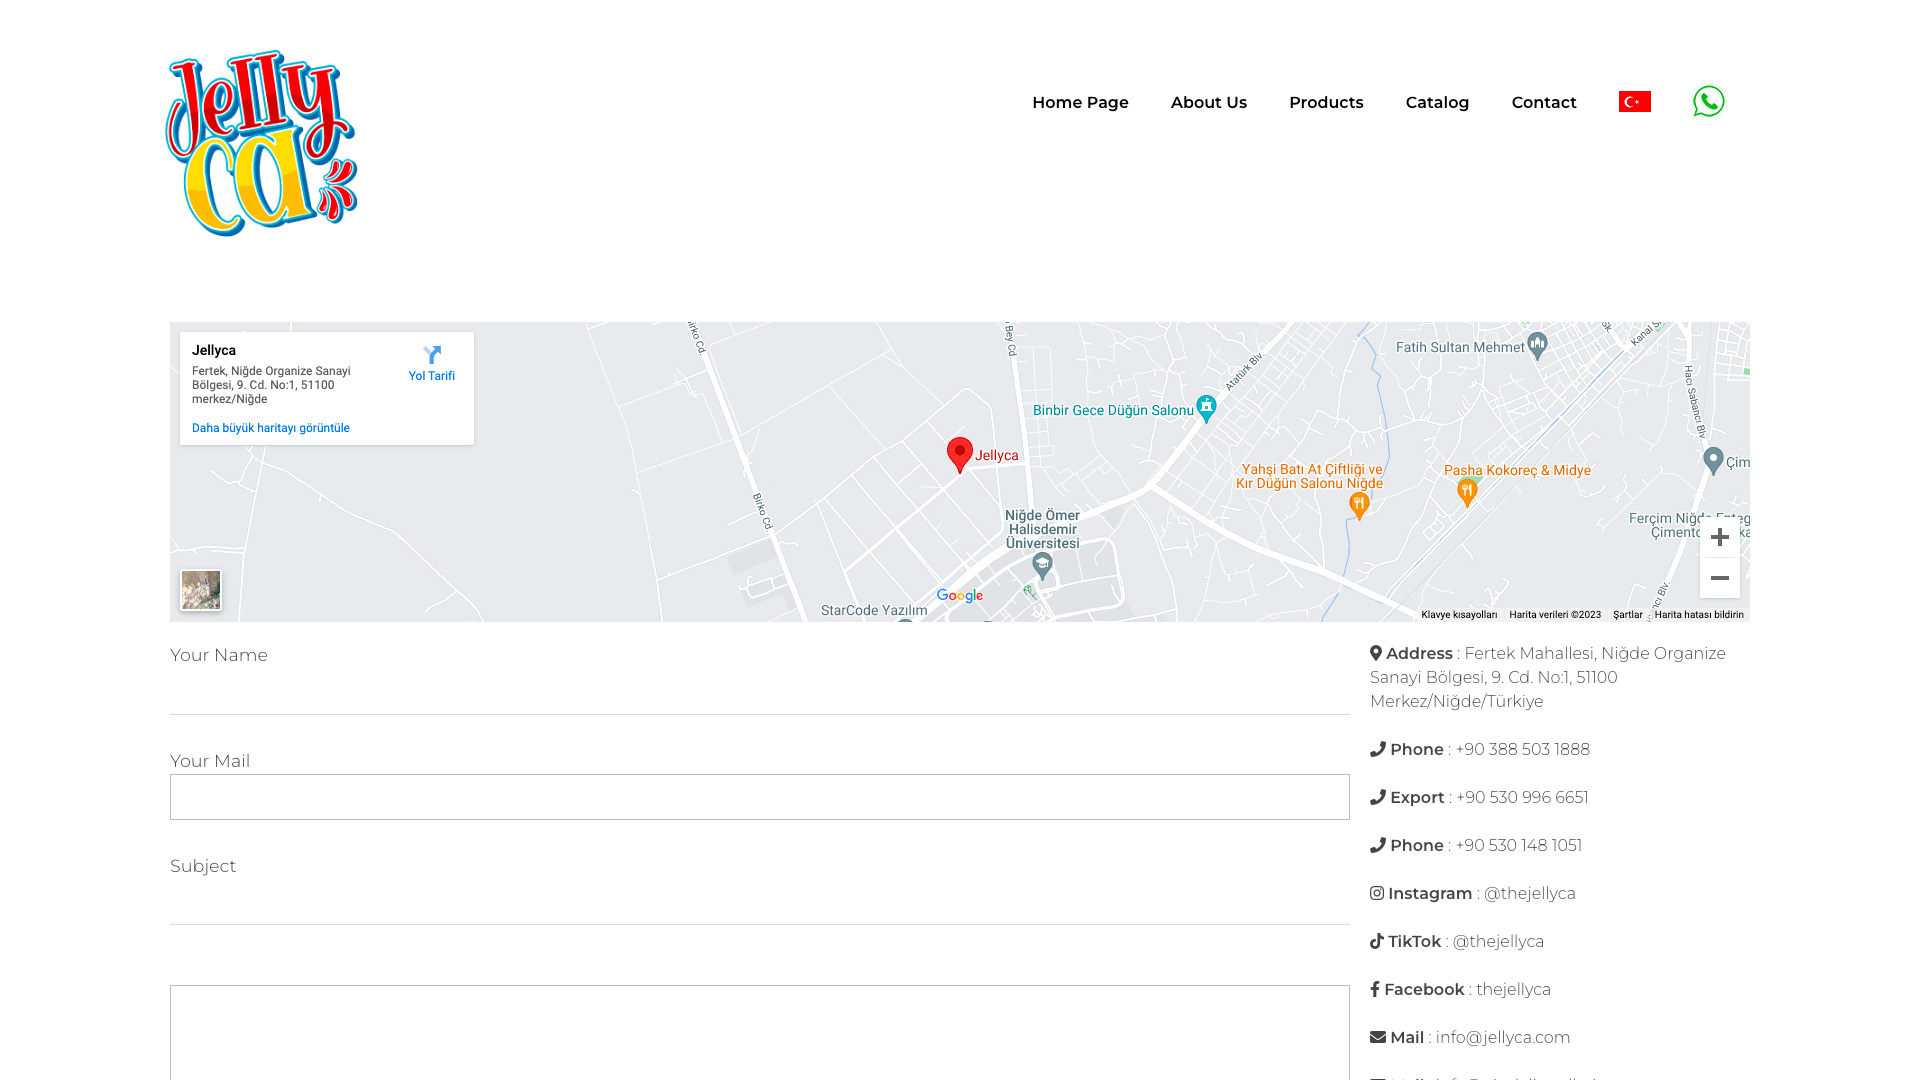Zoom out on the map
The image size is (1920, 1080).
(1719, 578)
